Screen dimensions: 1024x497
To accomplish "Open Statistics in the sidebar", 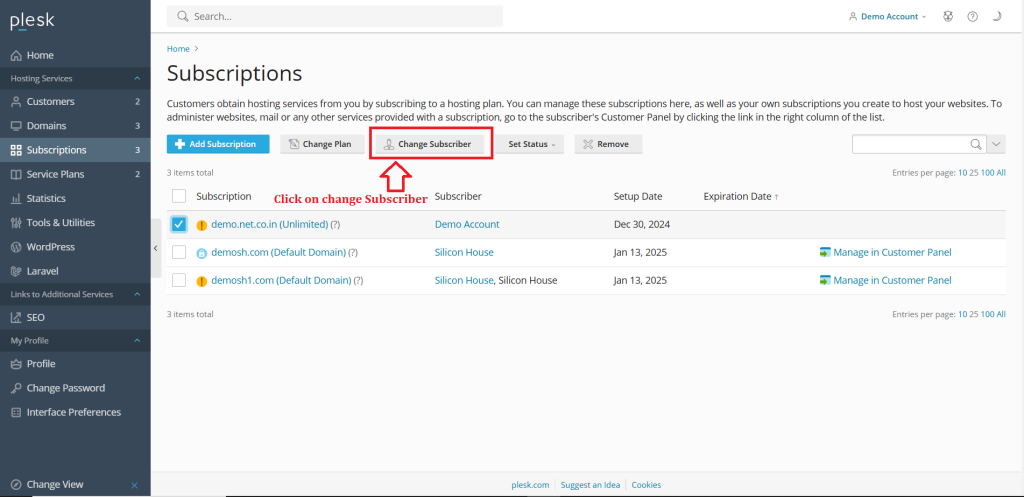I will point(75,199).
